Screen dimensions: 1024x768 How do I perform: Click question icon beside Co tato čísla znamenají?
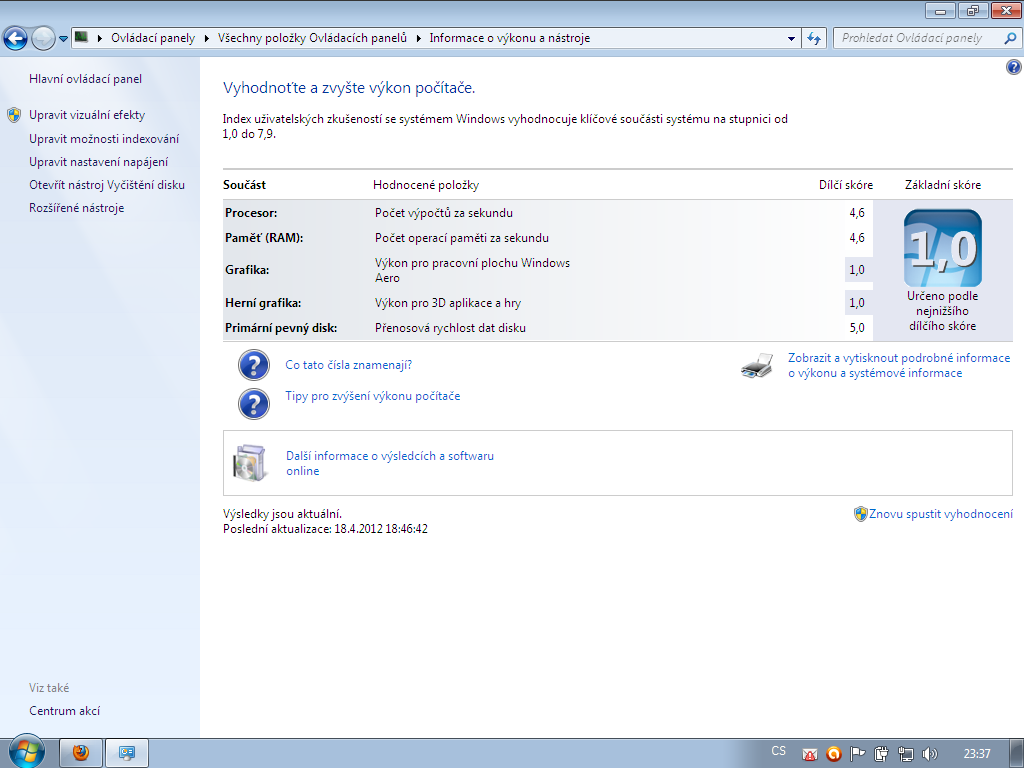coord(253,364)
